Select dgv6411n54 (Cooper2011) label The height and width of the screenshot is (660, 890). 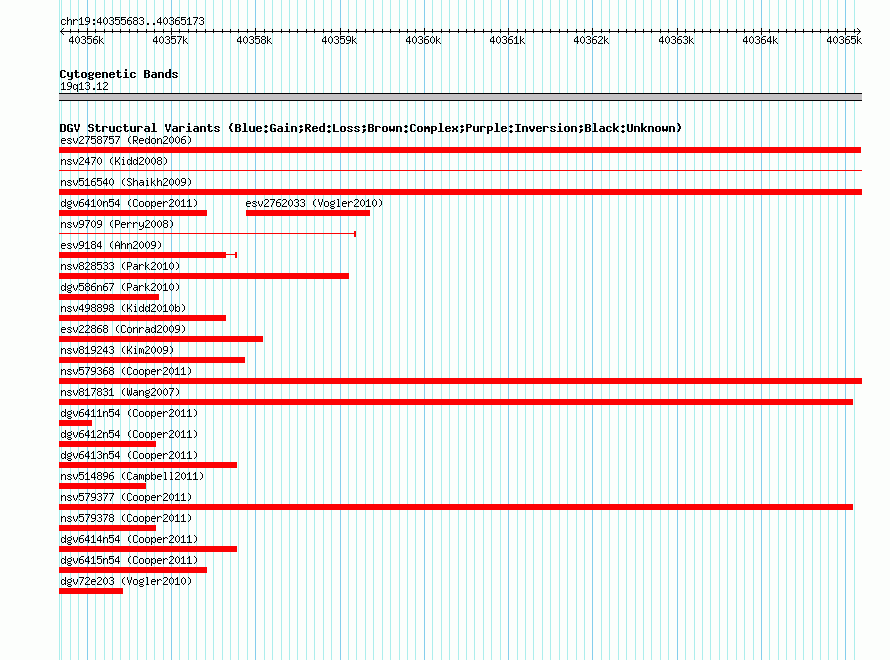coord(129,413)
